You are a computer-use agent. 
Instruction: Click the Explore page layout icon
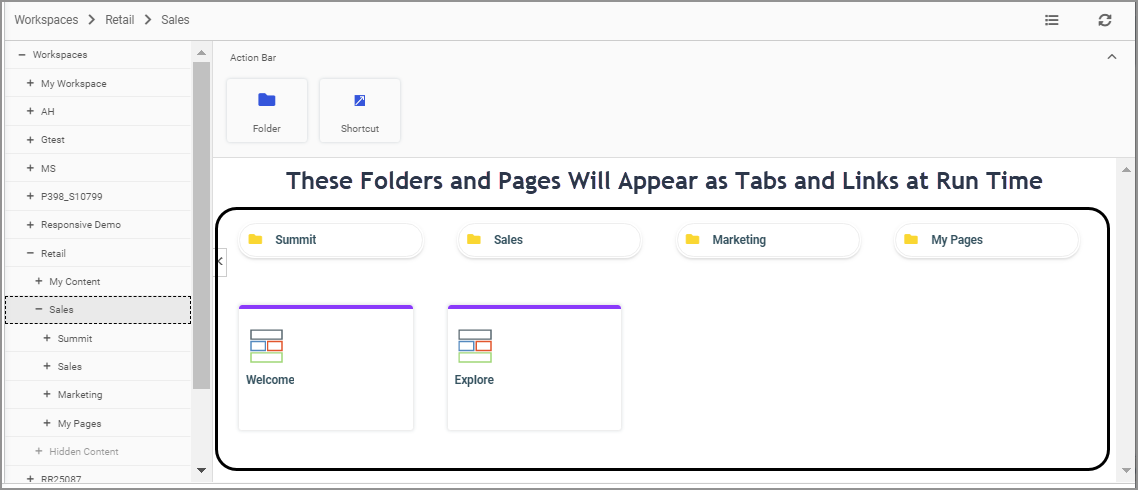click(x=475, y=345)
